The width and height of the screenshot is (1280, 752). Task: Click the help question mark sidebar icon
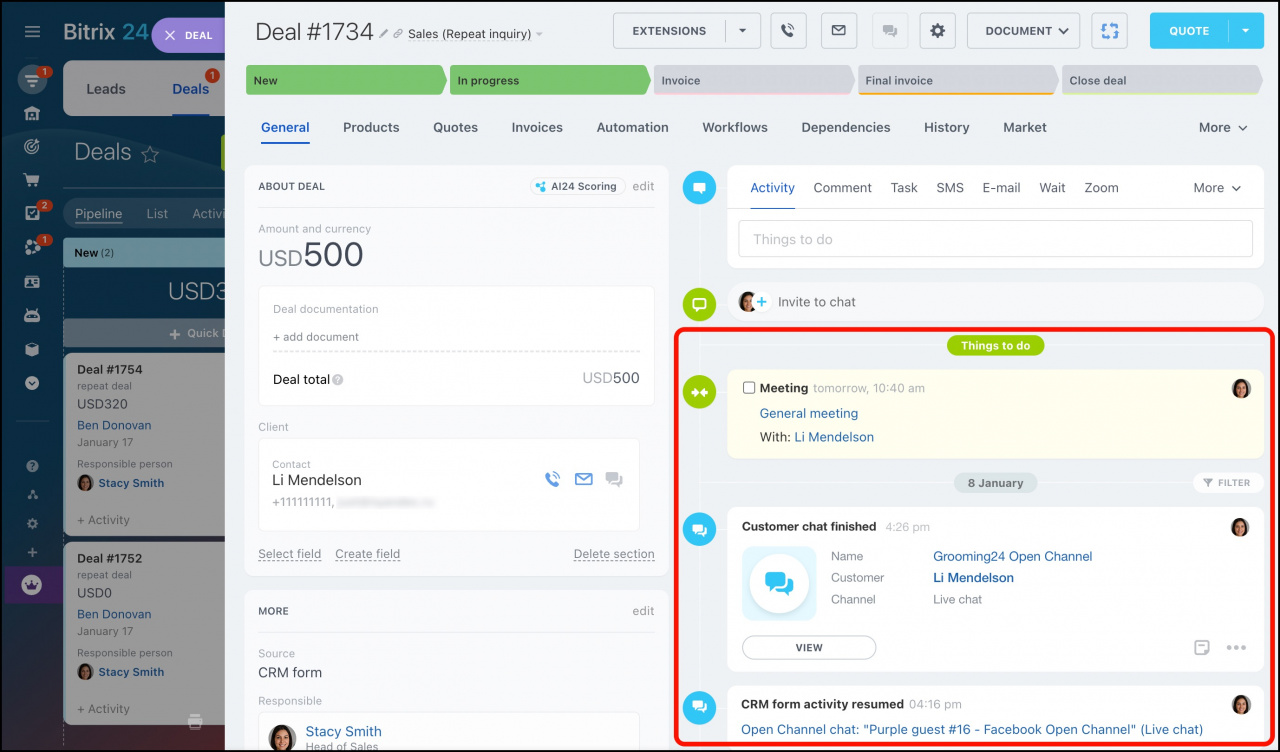[x=32, y=466]
